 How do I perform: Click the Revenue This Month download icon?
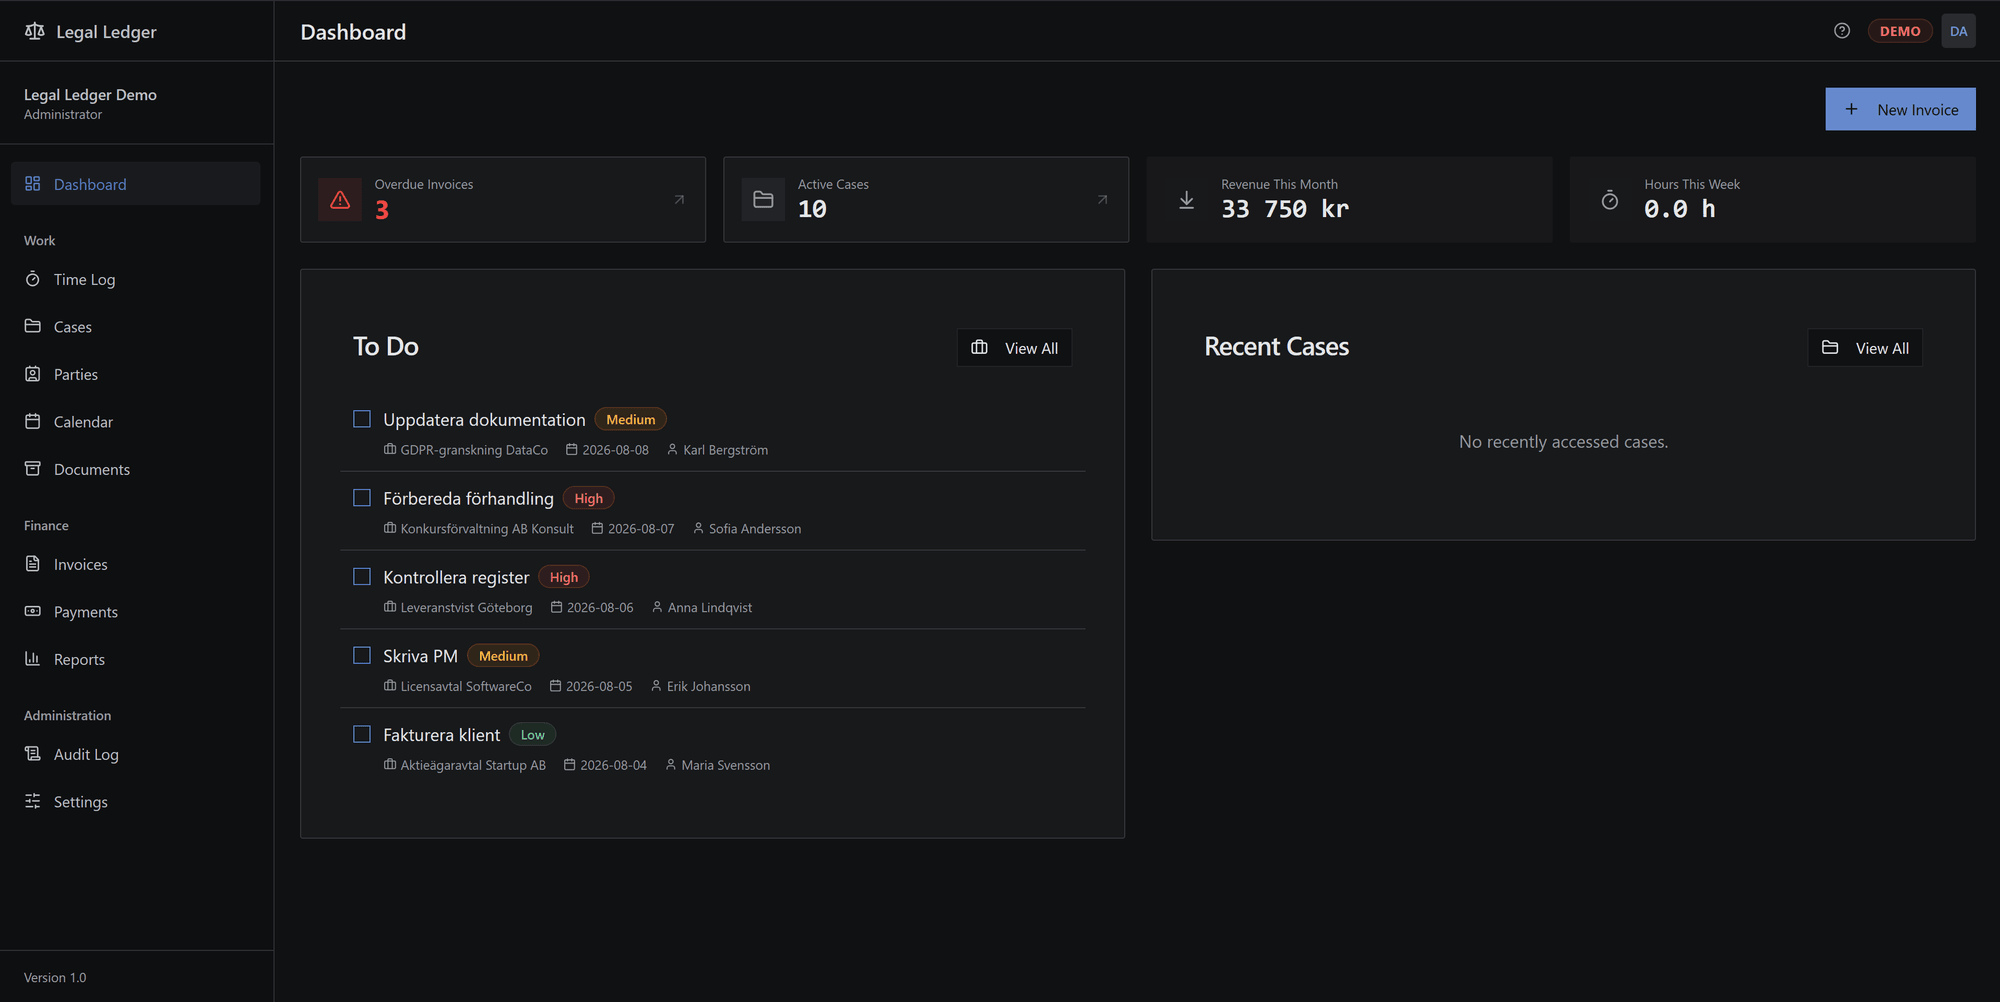[x=1186, y=200]
